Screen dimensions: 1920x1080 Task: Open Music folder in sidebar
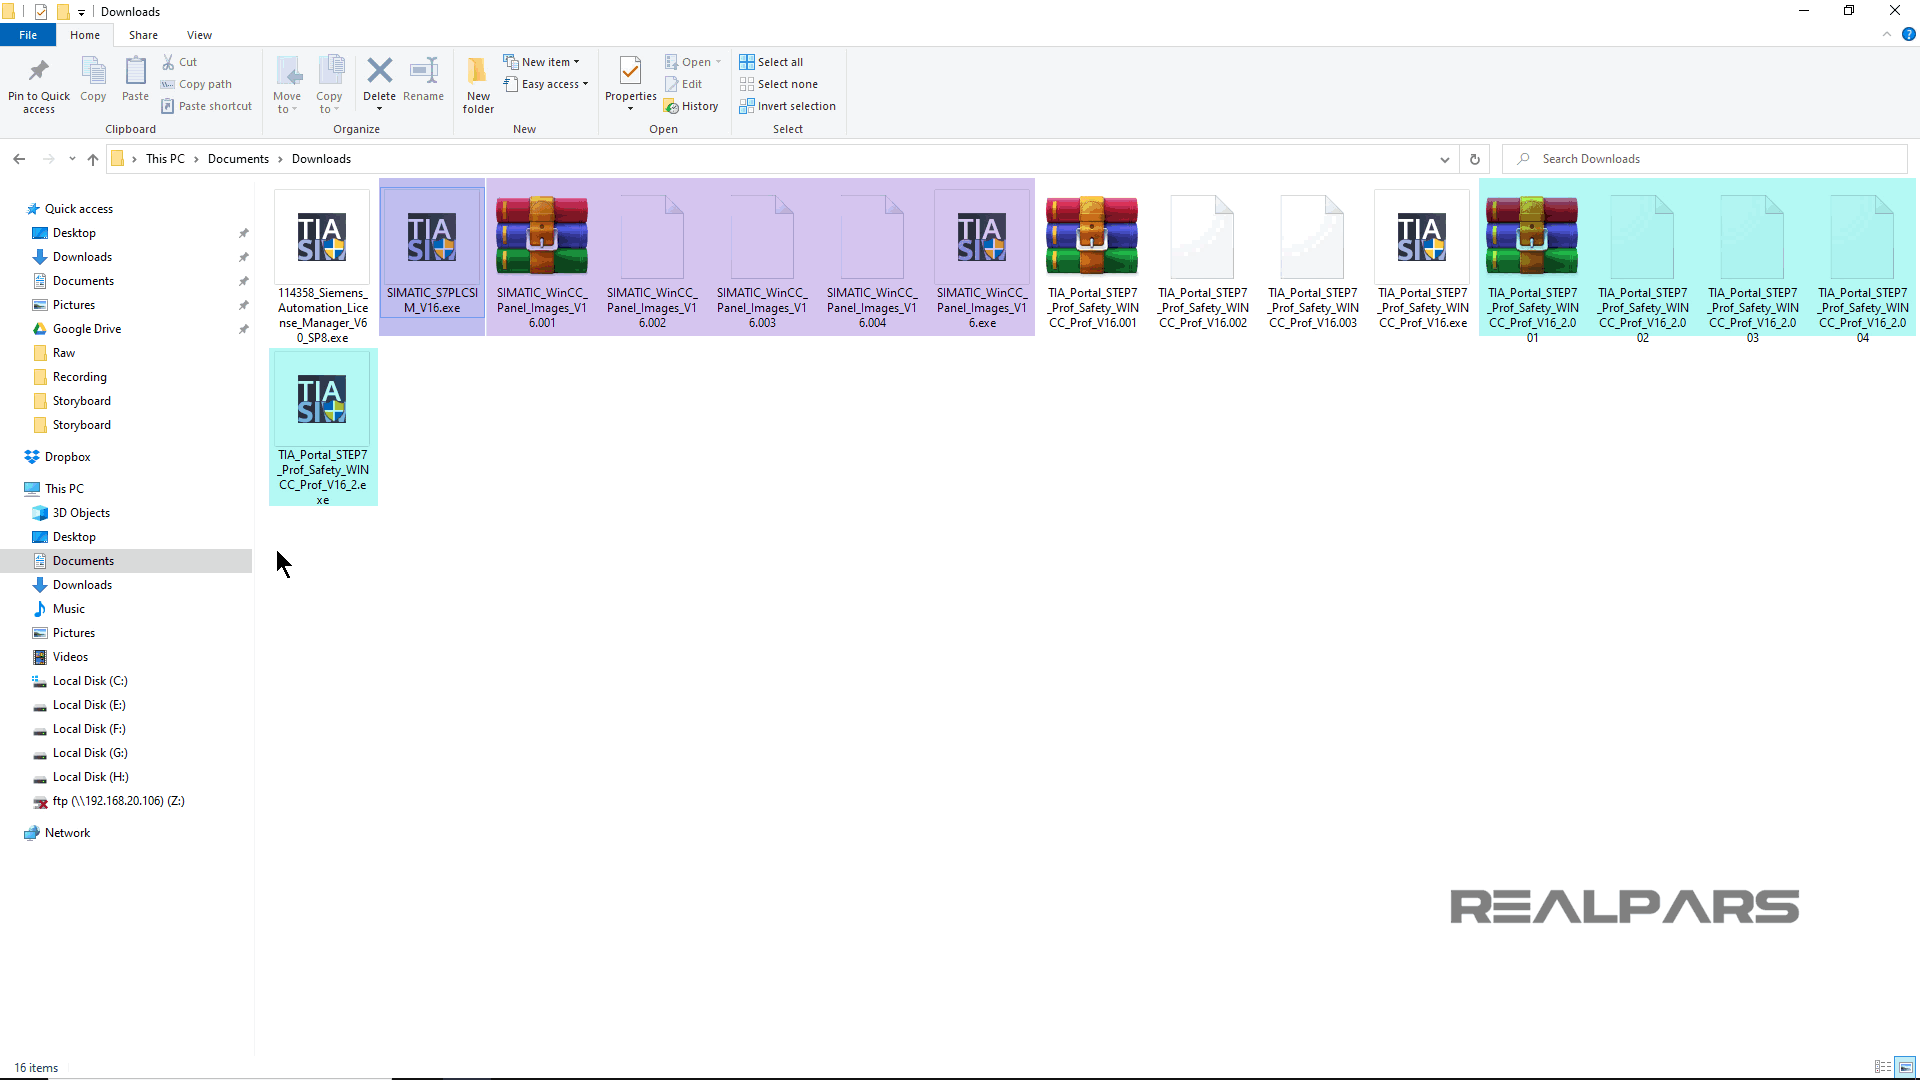tap(68, 609)
